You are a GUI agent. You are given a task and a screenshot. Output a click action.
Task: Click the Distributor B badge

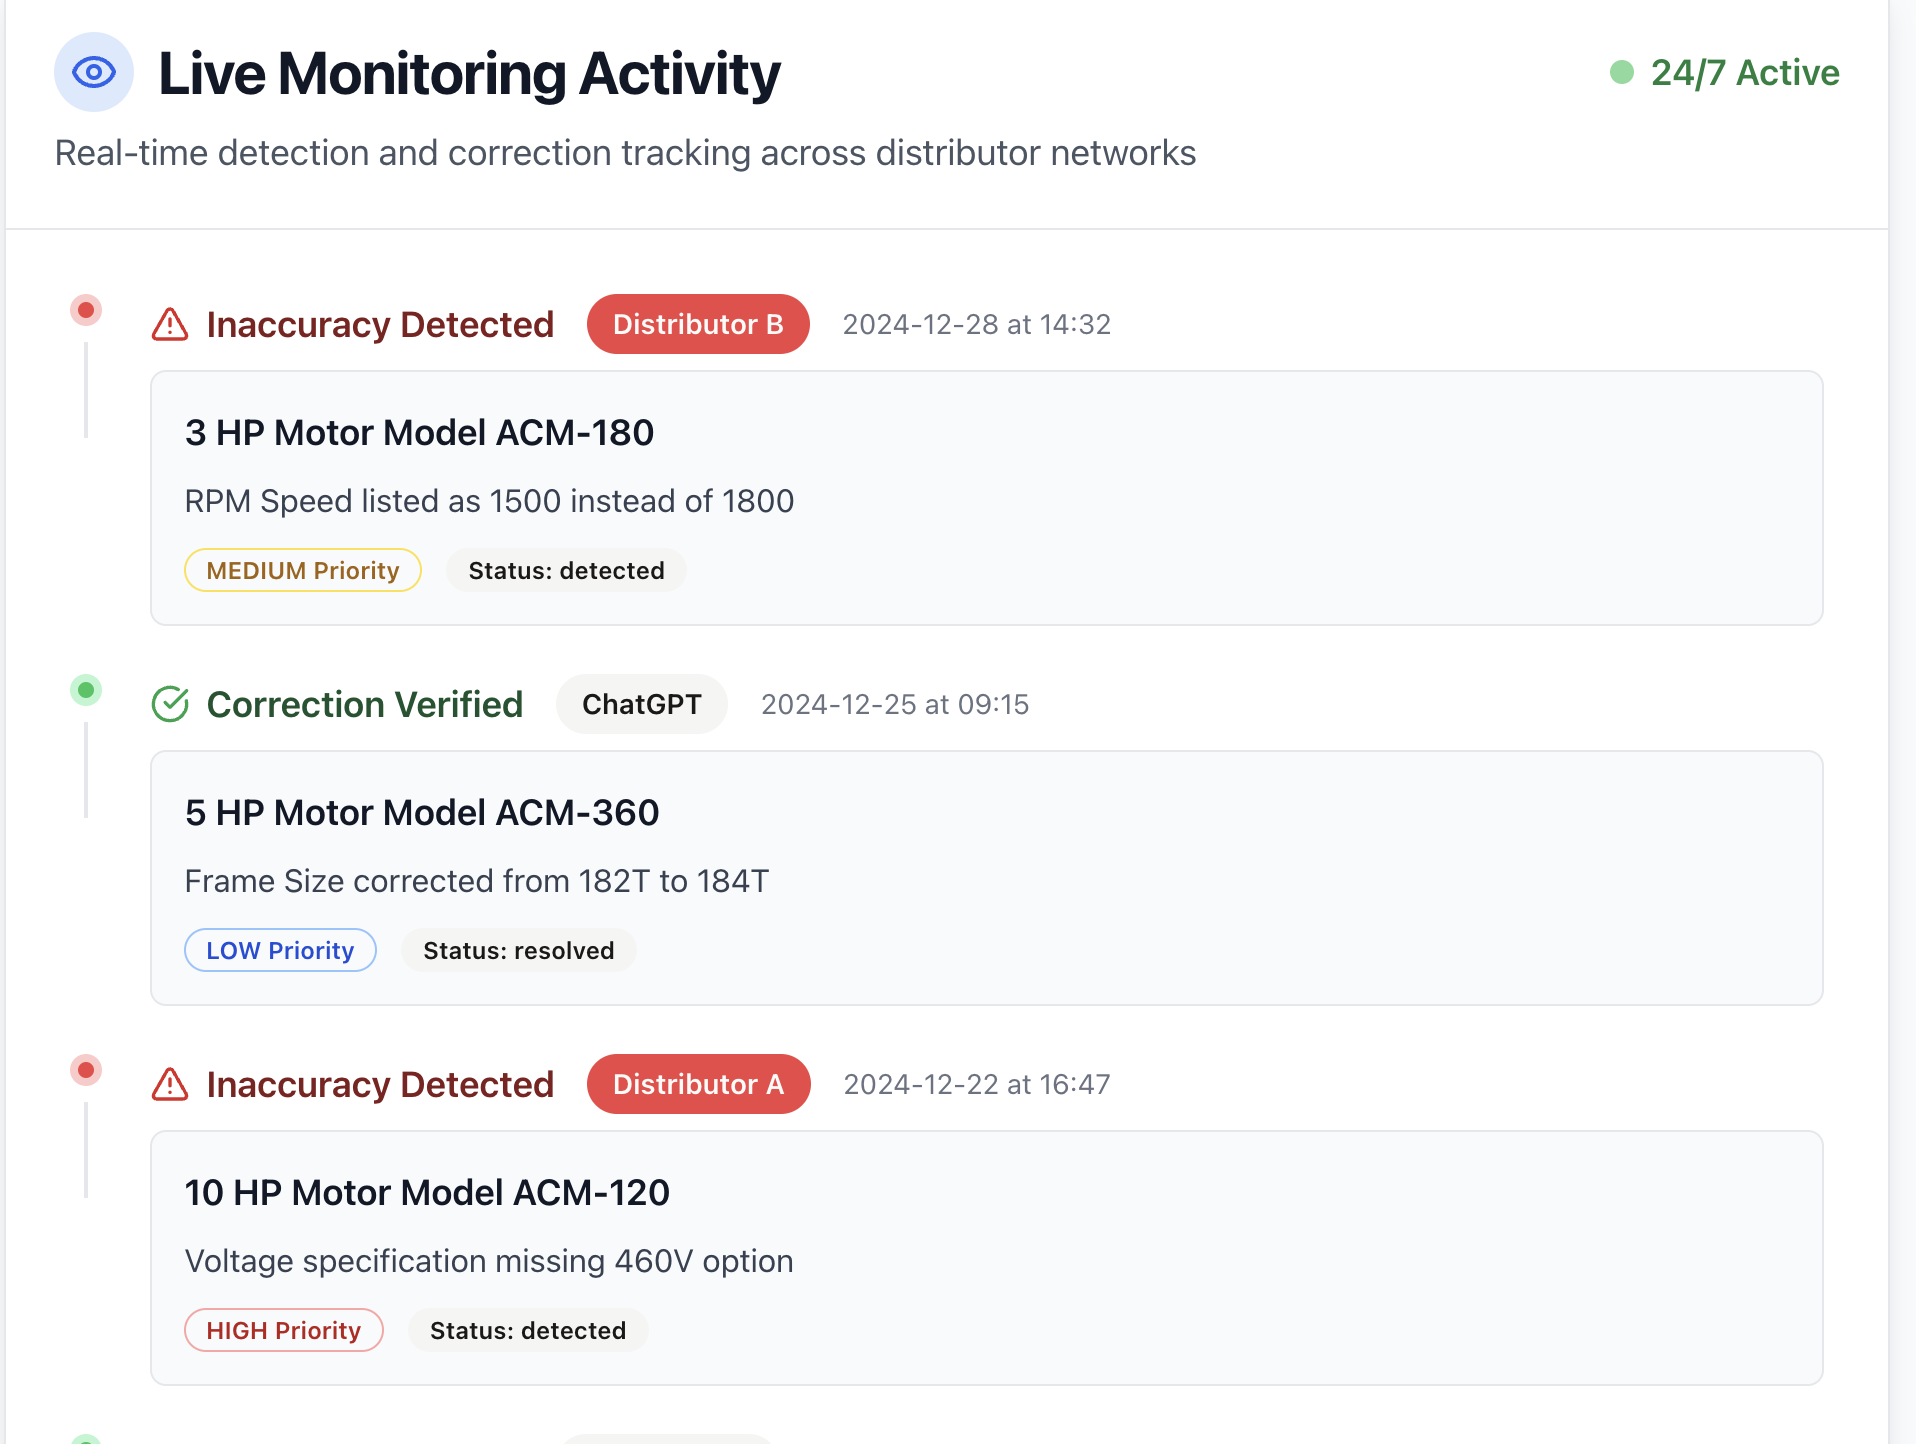[698, 324]
